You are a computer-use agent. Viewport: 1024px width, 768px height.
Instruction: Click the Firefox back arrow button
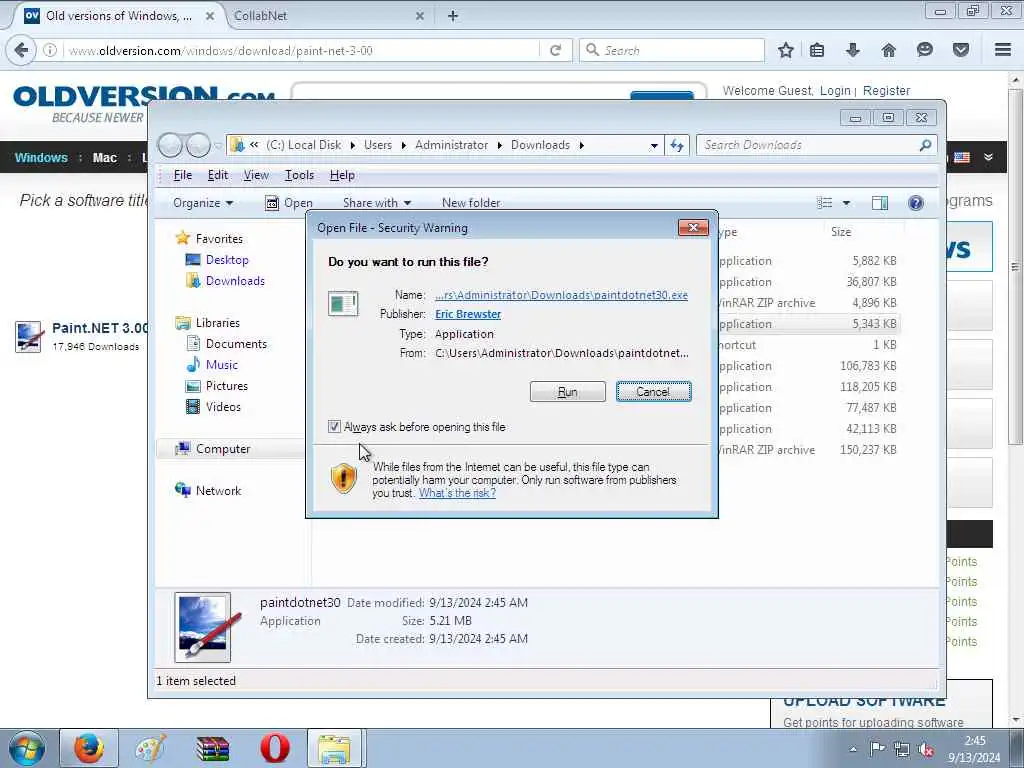click(21, 50)
